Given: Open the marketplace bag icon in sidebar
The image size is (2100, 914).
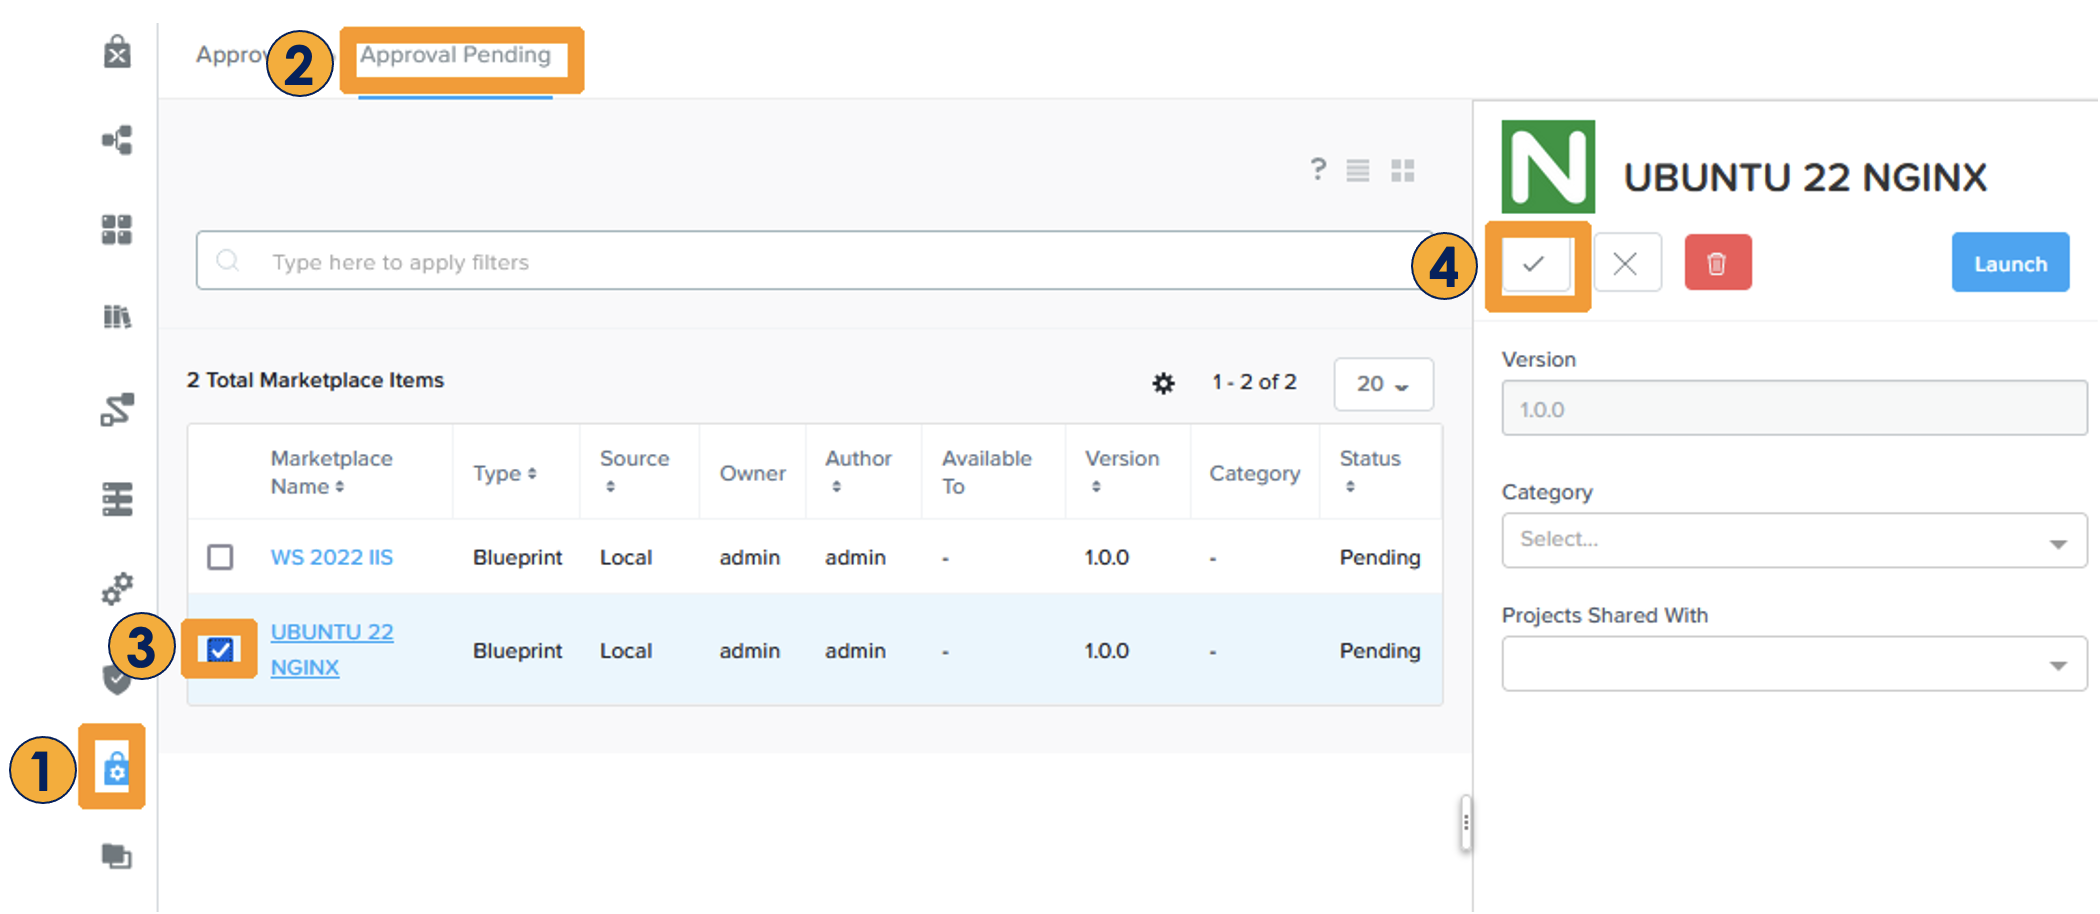Looking at the screenshot, I should click(x=117, y=51).
